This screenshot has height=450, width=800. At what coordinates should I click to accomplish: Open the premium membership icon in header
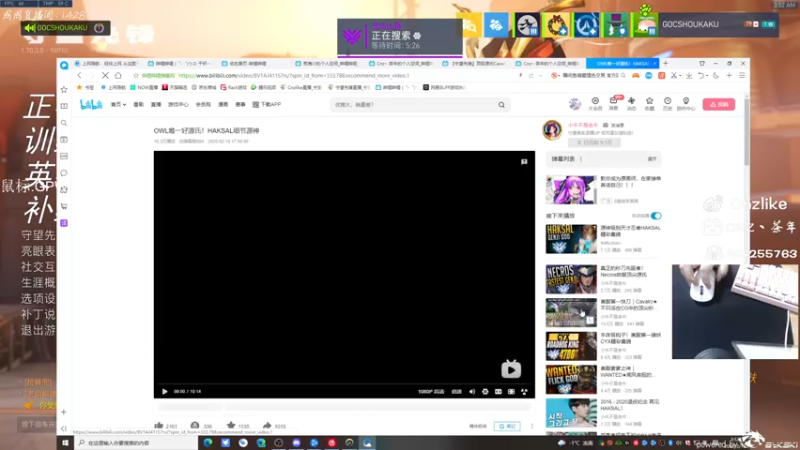(x=595, y=104)
